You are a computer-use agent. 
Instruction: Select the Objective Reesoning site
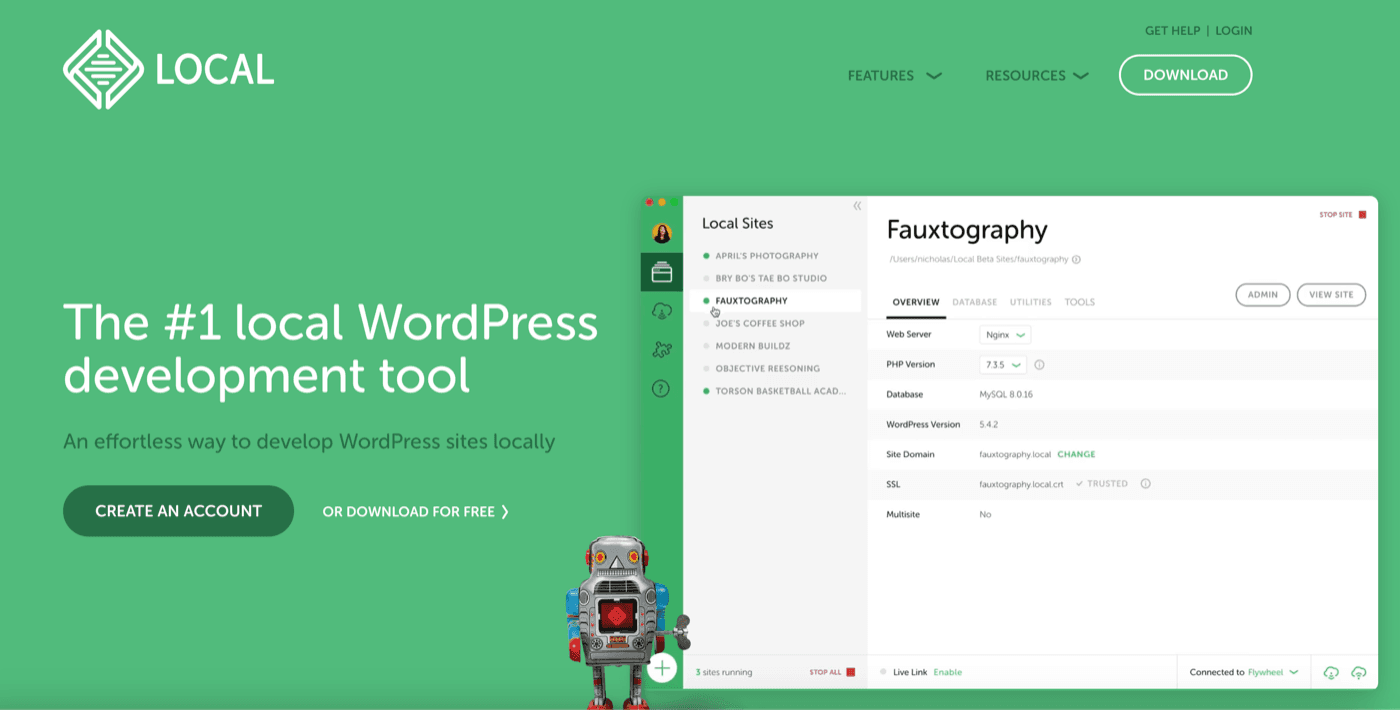(767, 368)
